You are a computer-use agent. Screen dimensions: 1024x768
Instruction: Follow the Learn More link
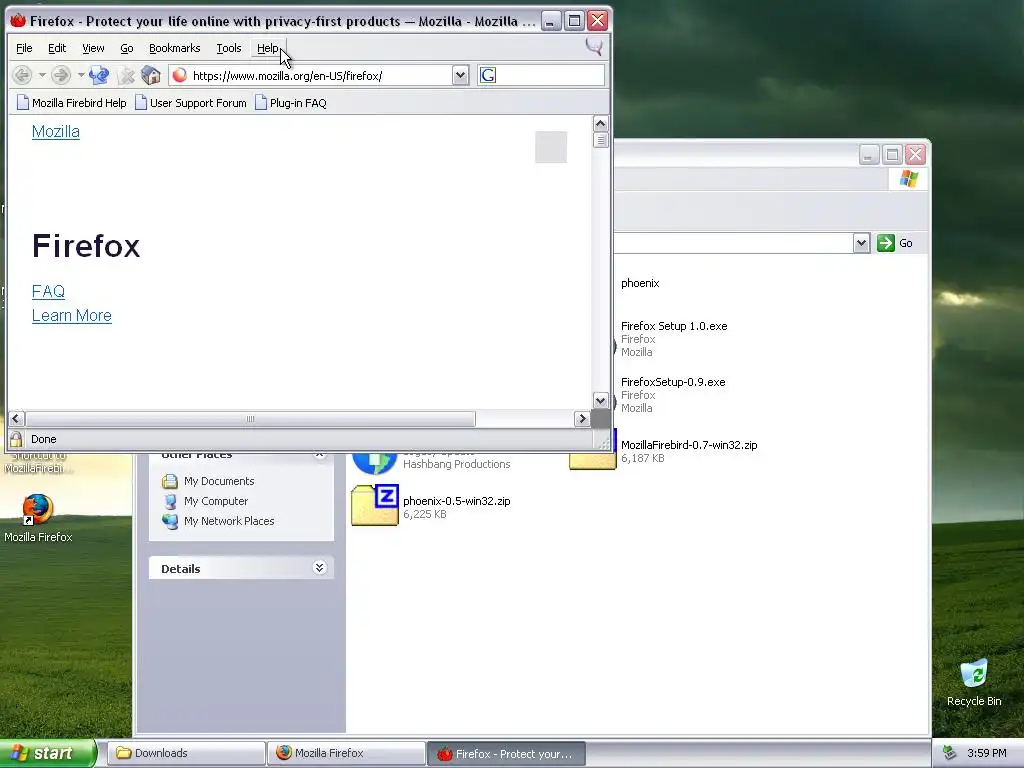click(x=72, y=315)
